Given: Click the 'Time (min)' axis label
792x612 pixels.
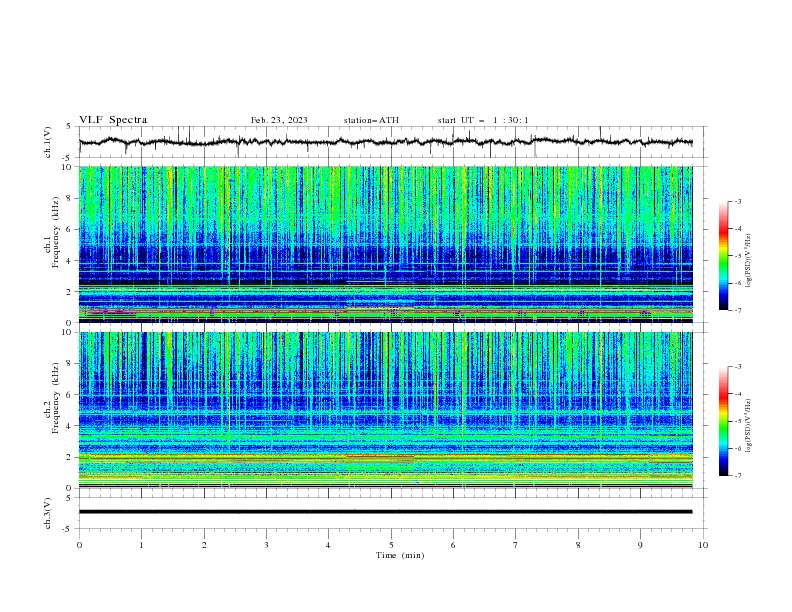Looking at the screenshot, I should pyautogui.click(x=400, y=555).
